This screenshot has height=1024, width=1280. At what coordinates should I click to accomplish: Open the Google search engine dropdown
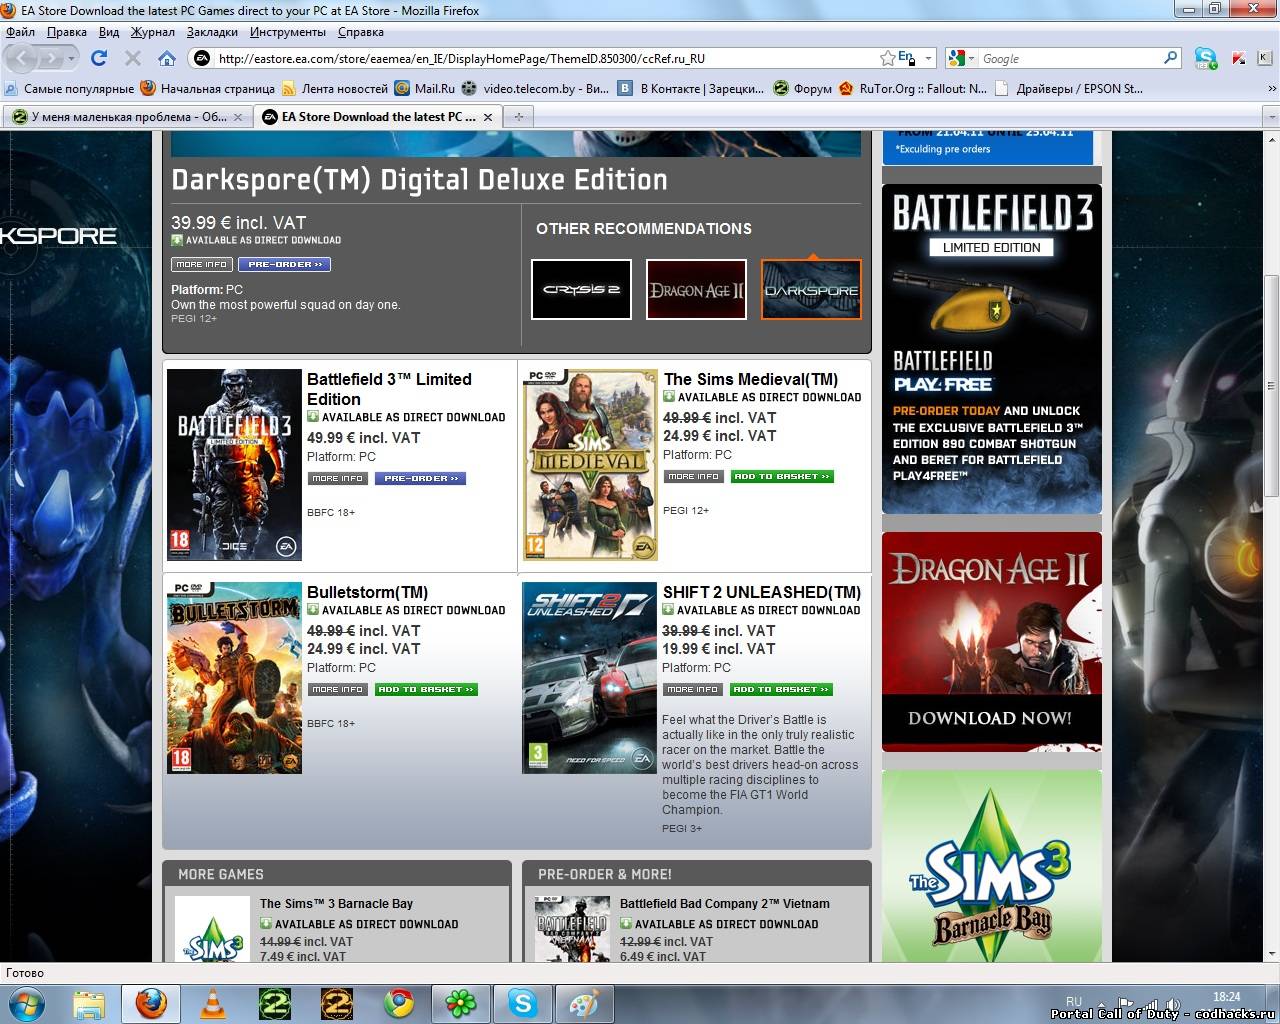[x=961, y=58]
